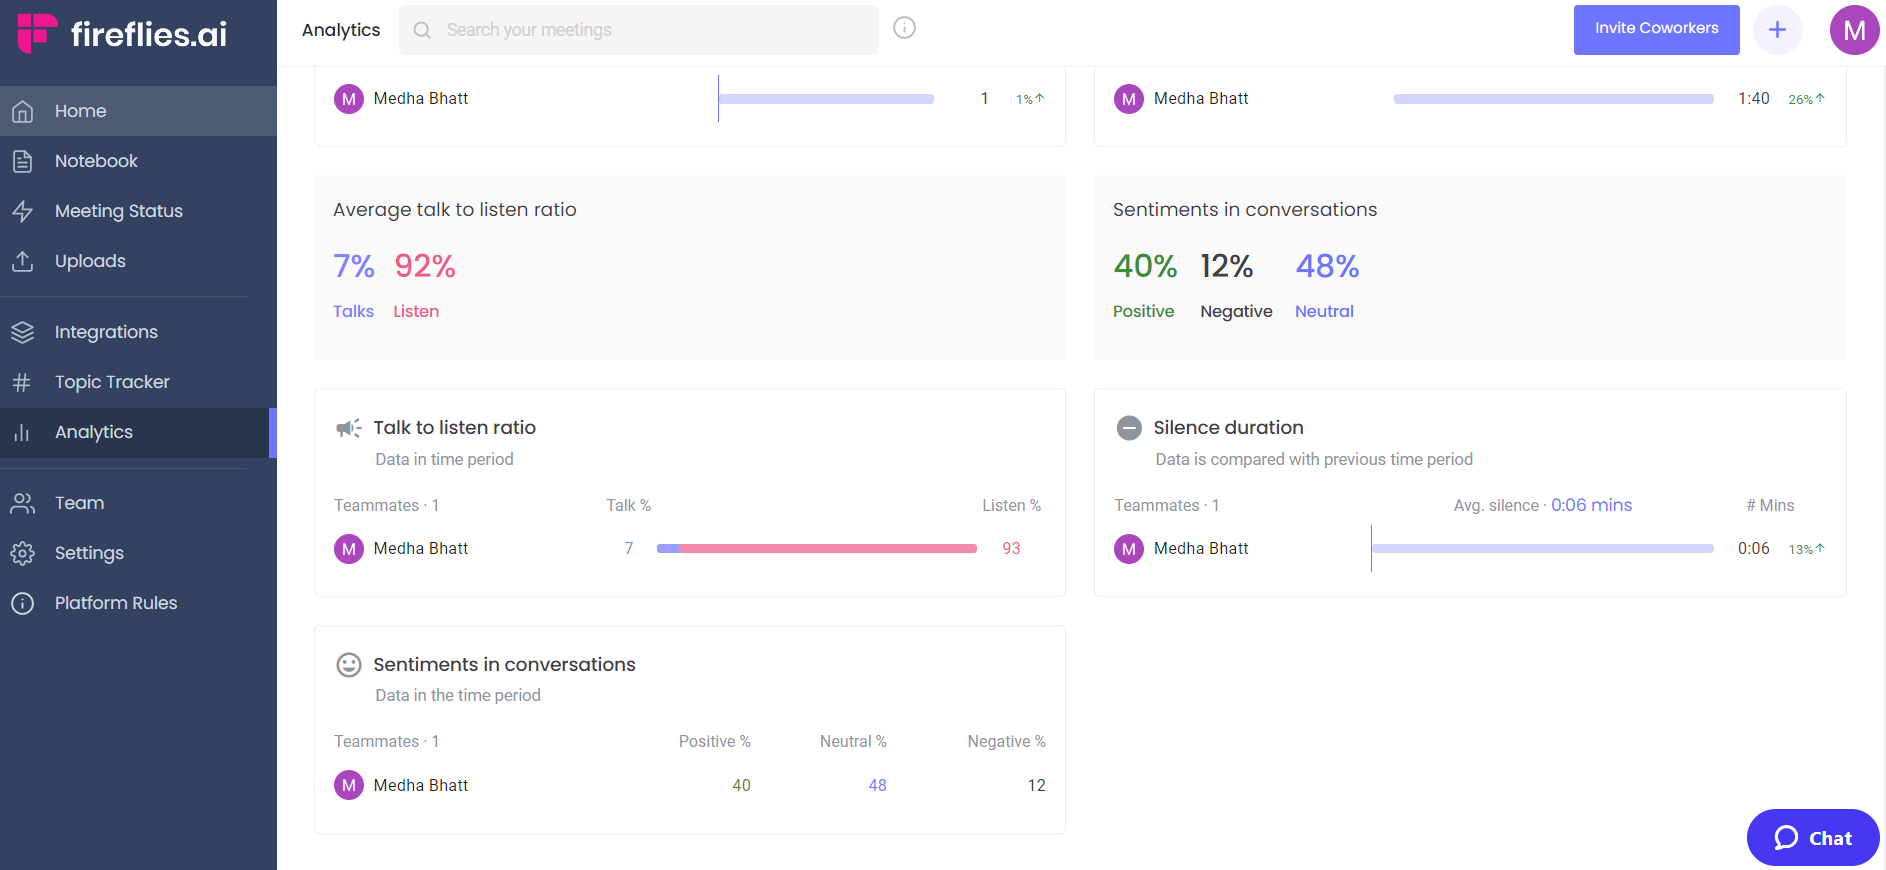
Task: Navigate to Integrations
Action: tap(106, 332)
